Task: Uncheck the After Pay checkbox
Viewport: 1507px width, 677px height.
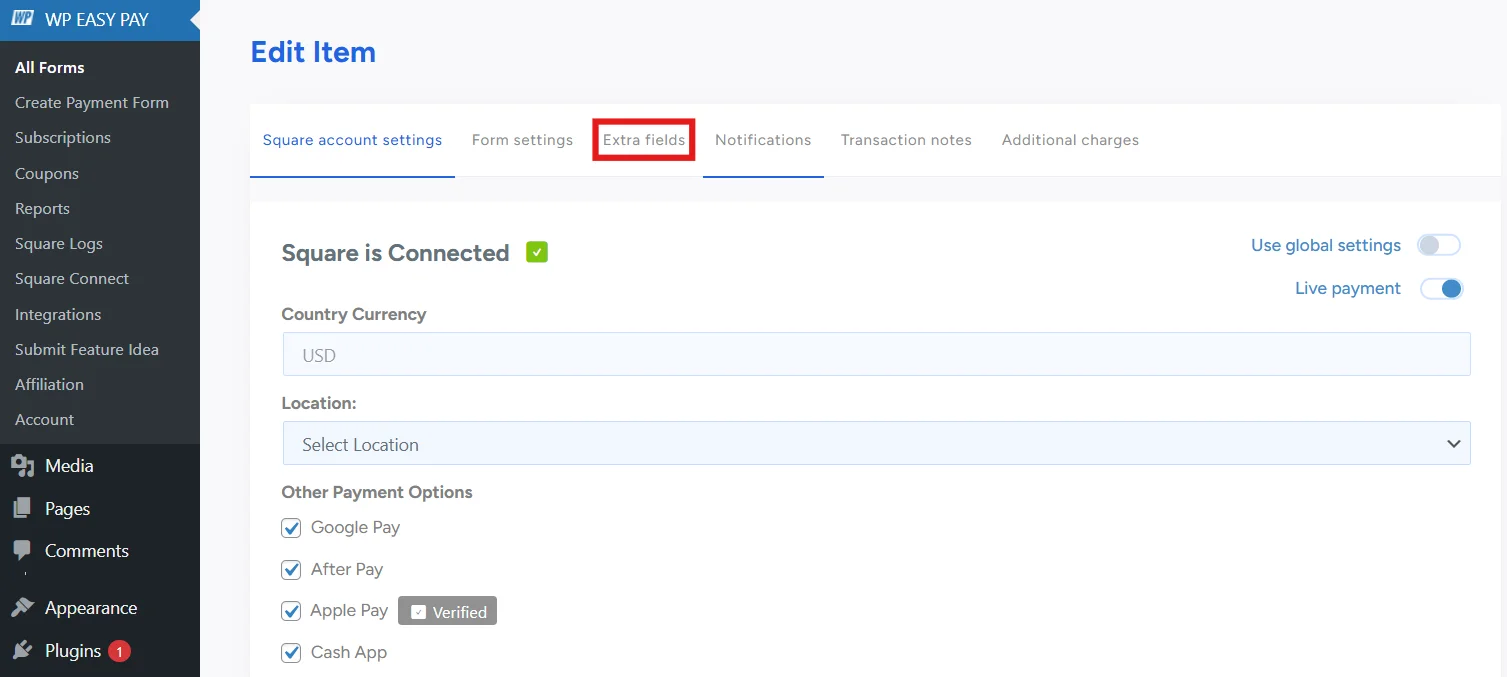Action: [x=291, y=570]
